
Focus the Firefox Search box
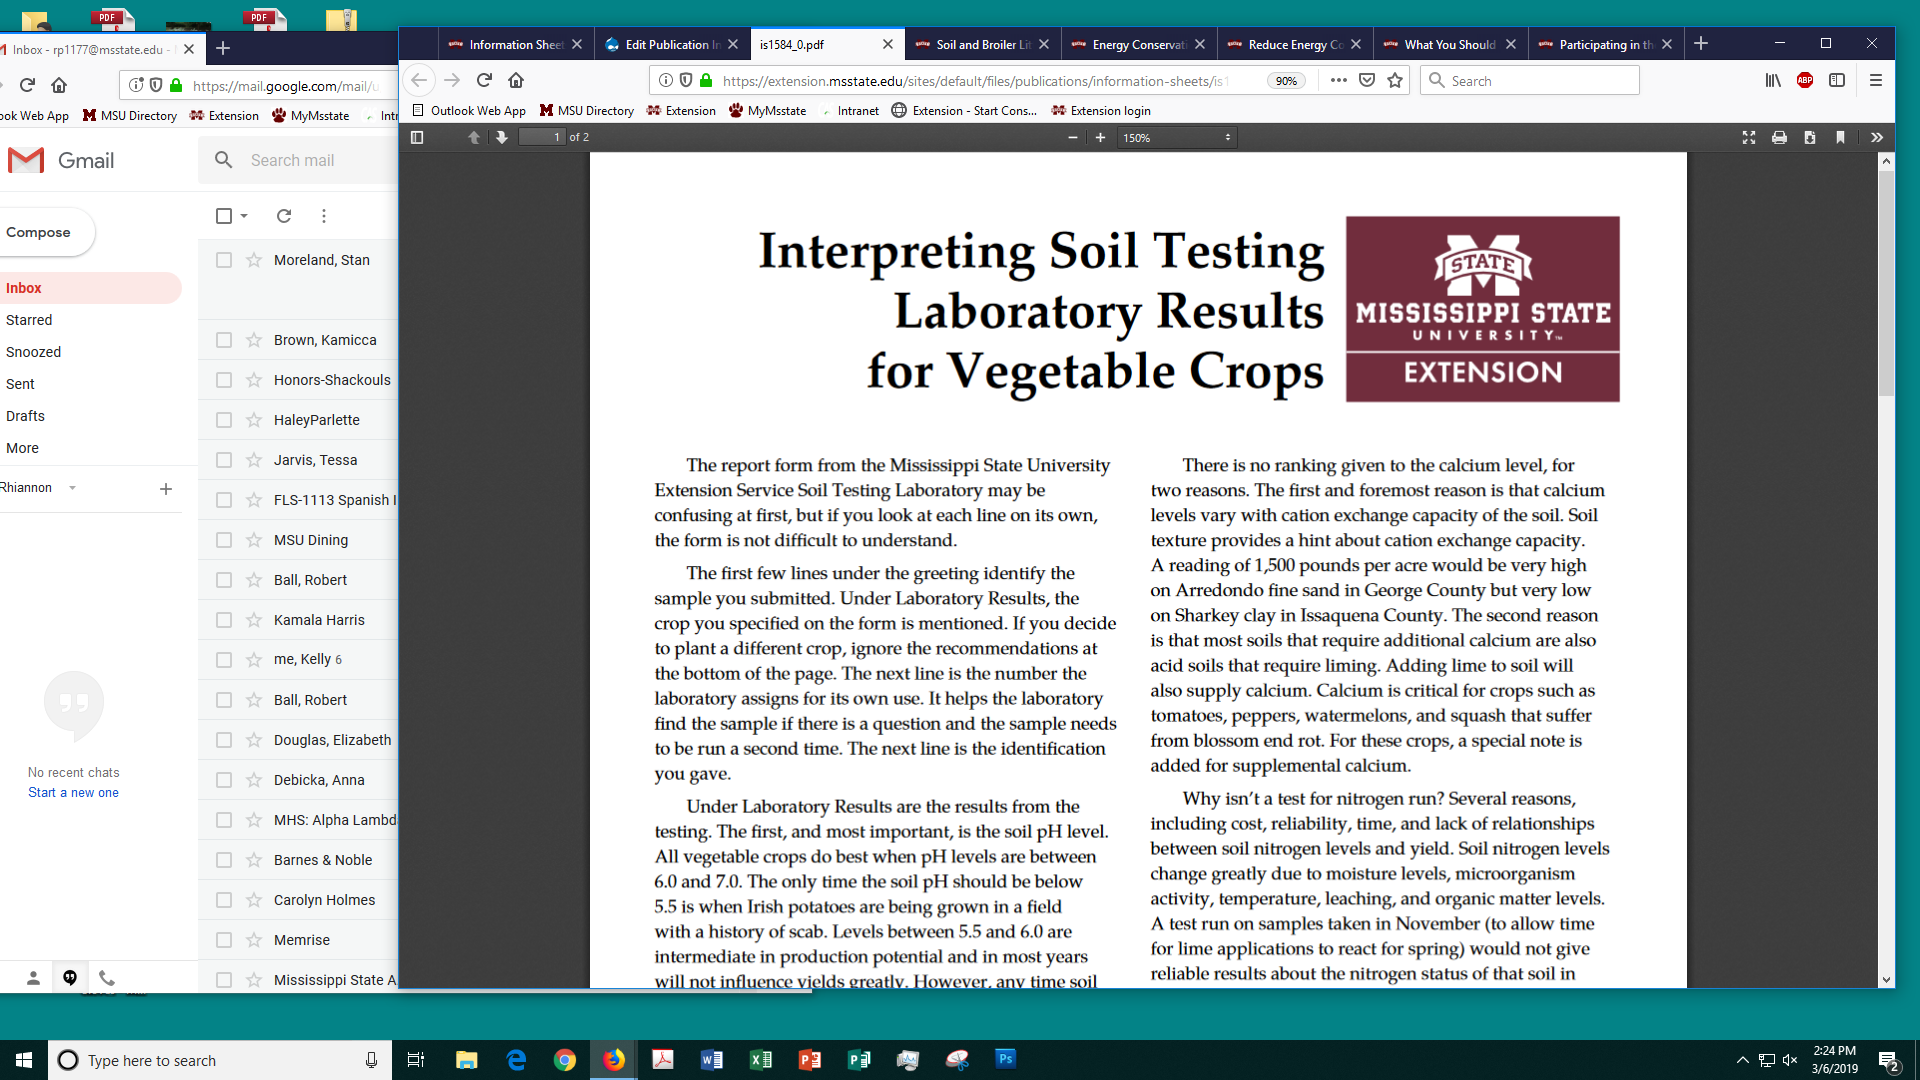coord(1530,80)
